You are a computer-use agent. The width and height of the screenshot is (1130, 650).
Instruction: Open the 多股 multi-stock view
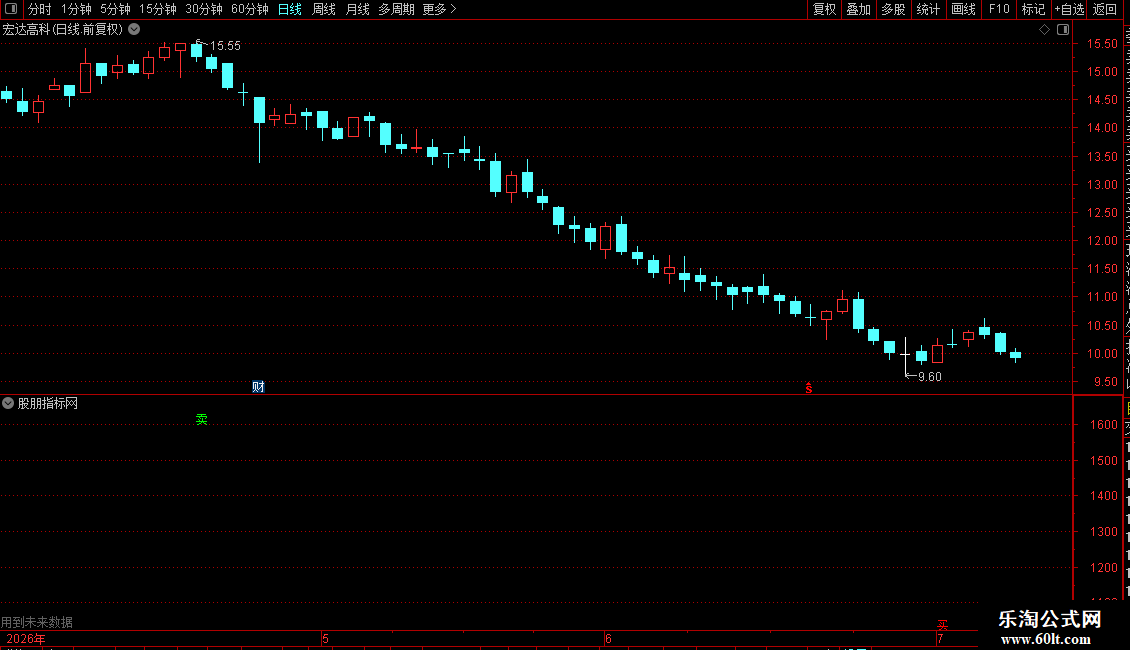tap(893, 9)
